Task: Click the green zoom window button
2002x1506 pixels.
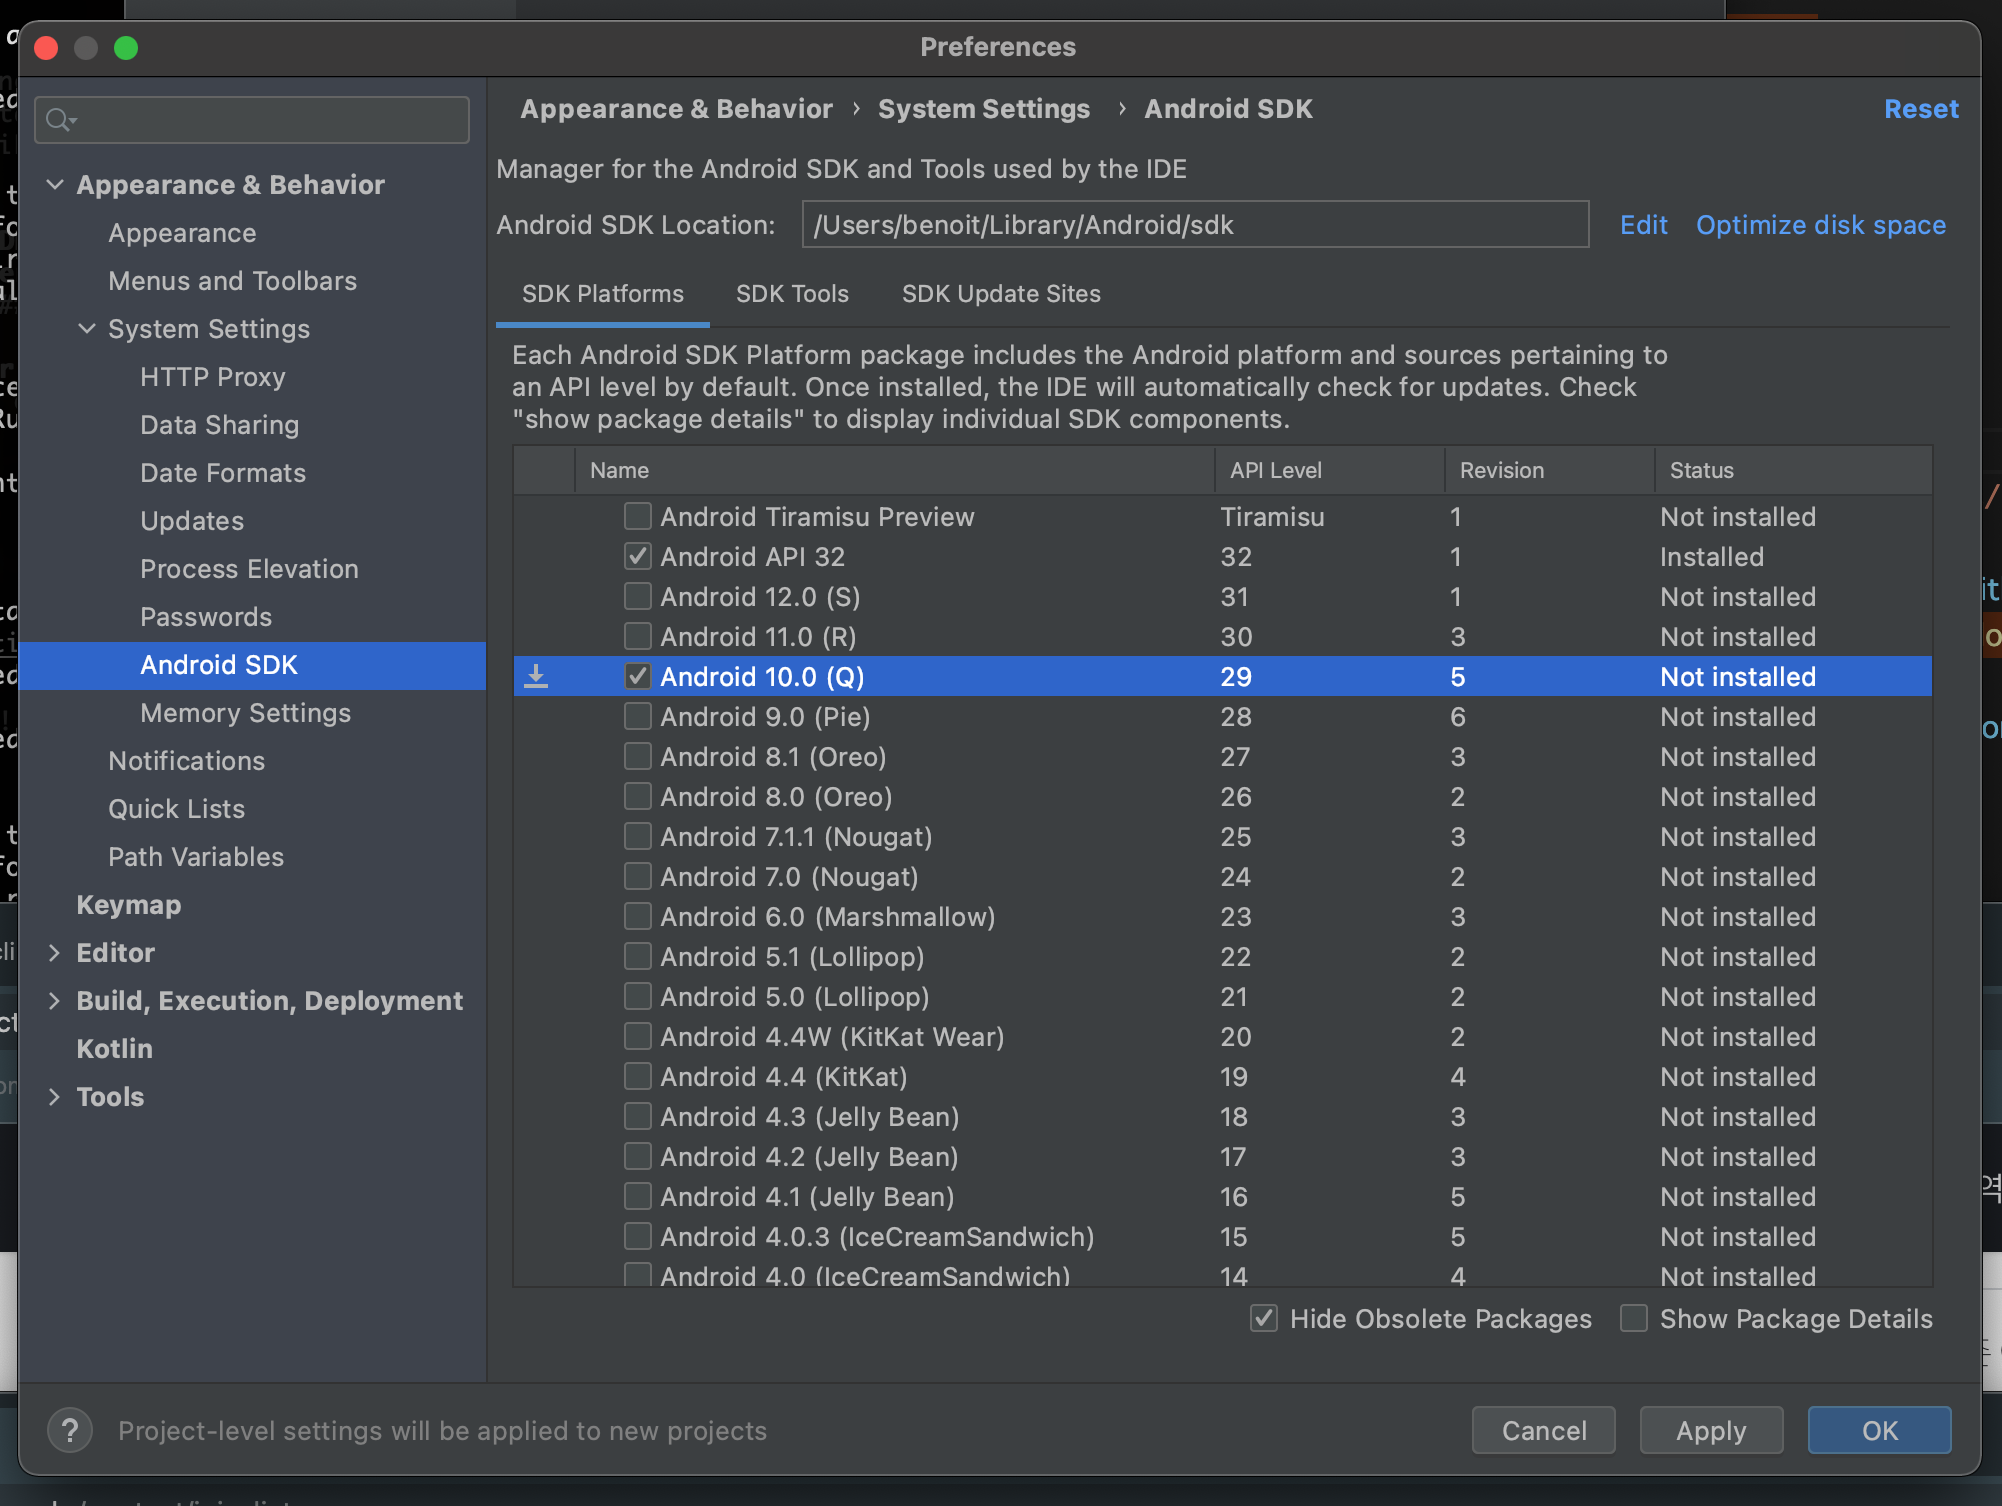Action: pyautogui.click(x=126, y=48)
